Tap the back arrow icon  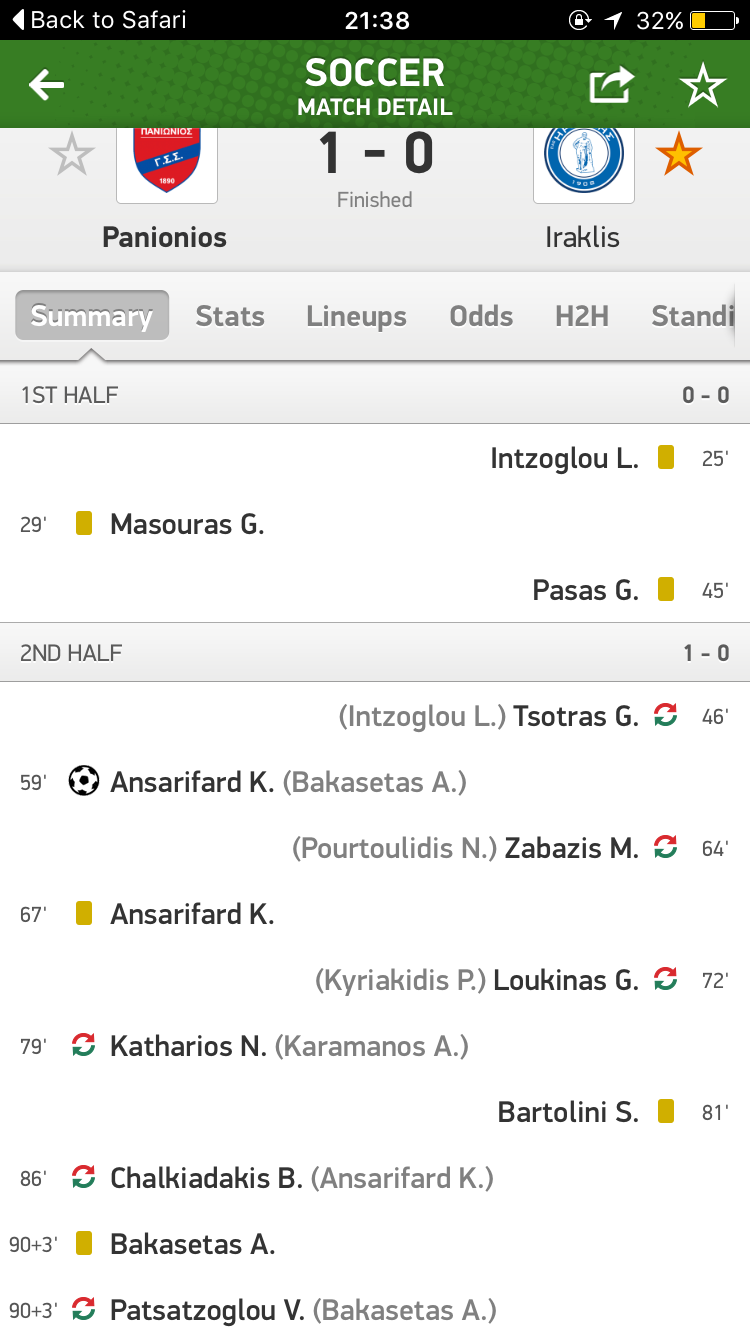point(46,85)
